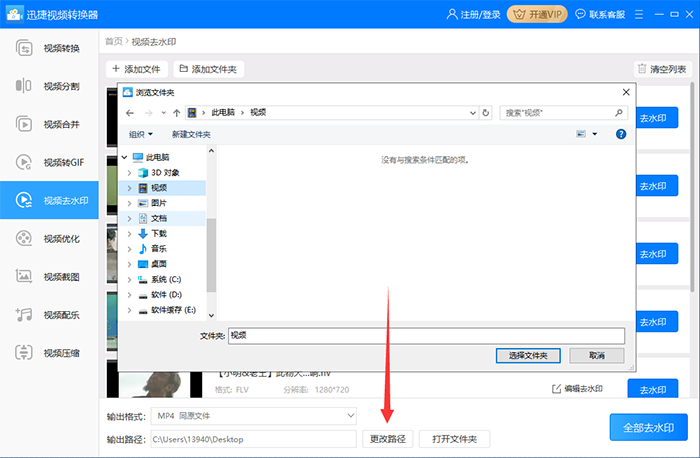Open 视频配乐 in the left sidebar
700x458 pixels.
[49, 315]
